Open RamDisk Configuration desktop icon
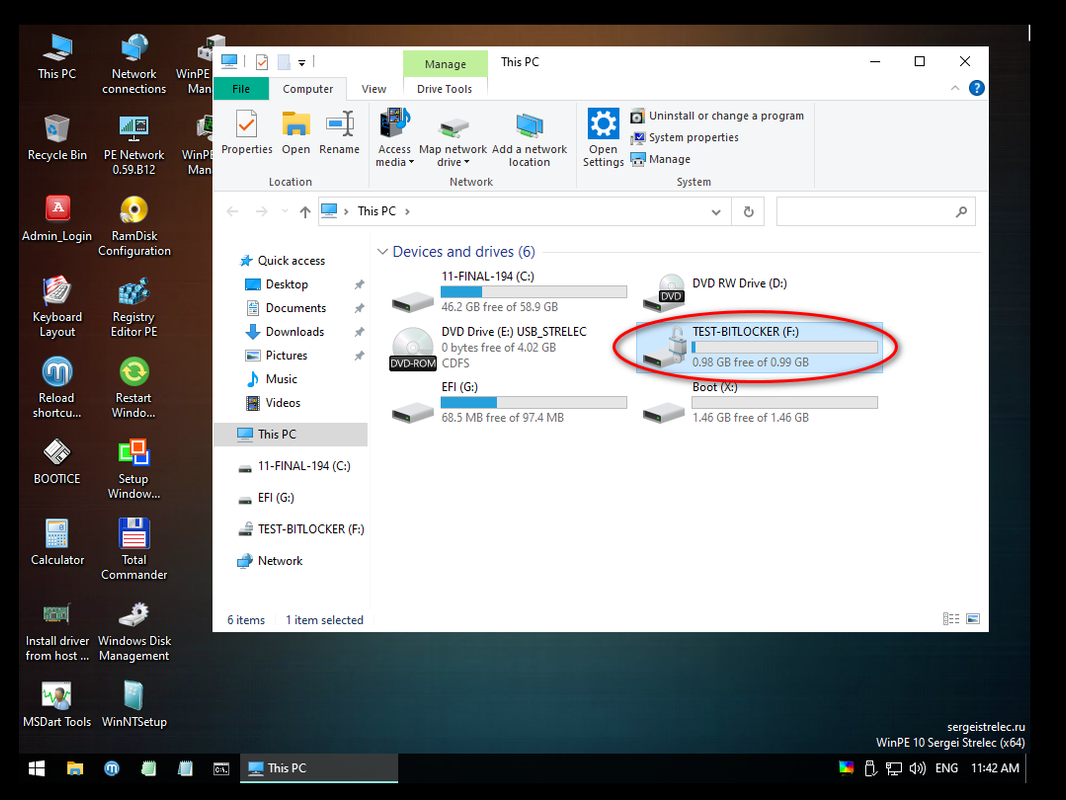The height and width of the screenshot is (800, 1066). 134,226
